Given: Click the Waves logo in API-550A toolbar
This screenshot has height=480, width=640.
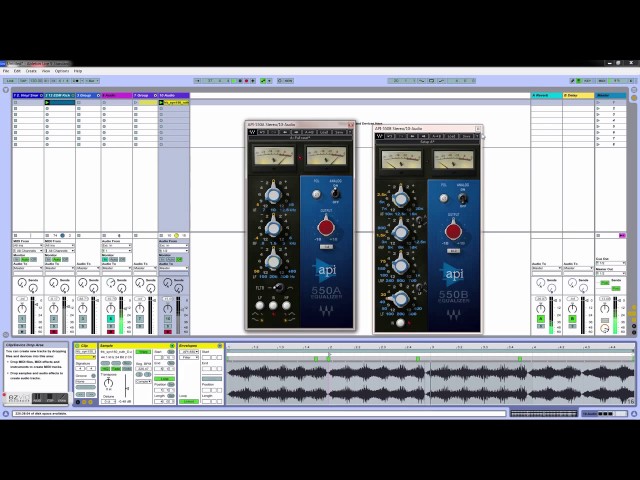Looking at the screenshot, I should (x=252, y=132).
